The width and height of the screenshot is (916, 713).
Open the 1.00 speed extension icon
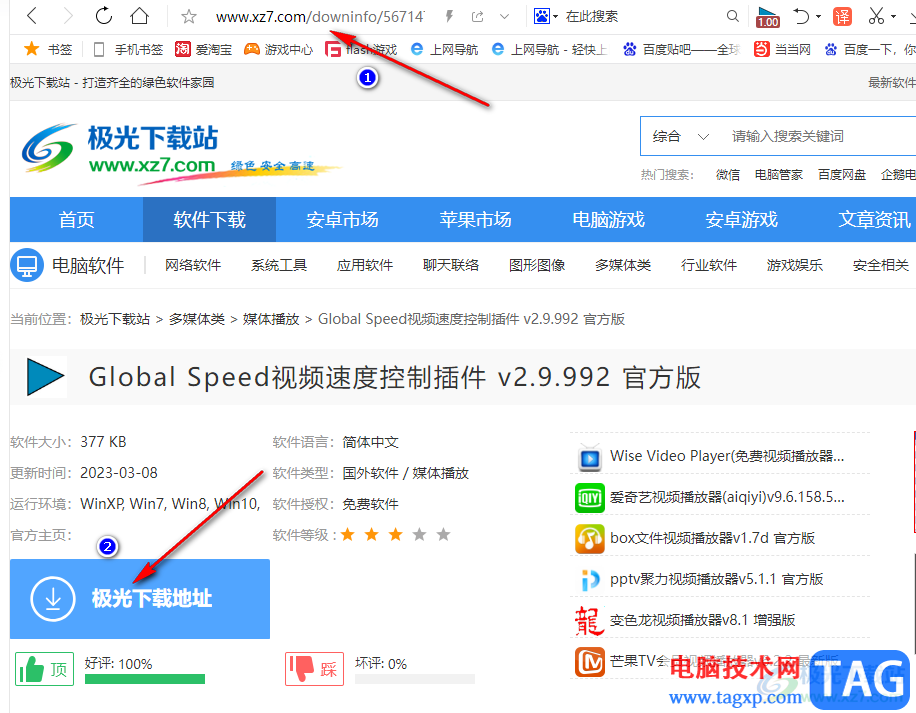768,17
